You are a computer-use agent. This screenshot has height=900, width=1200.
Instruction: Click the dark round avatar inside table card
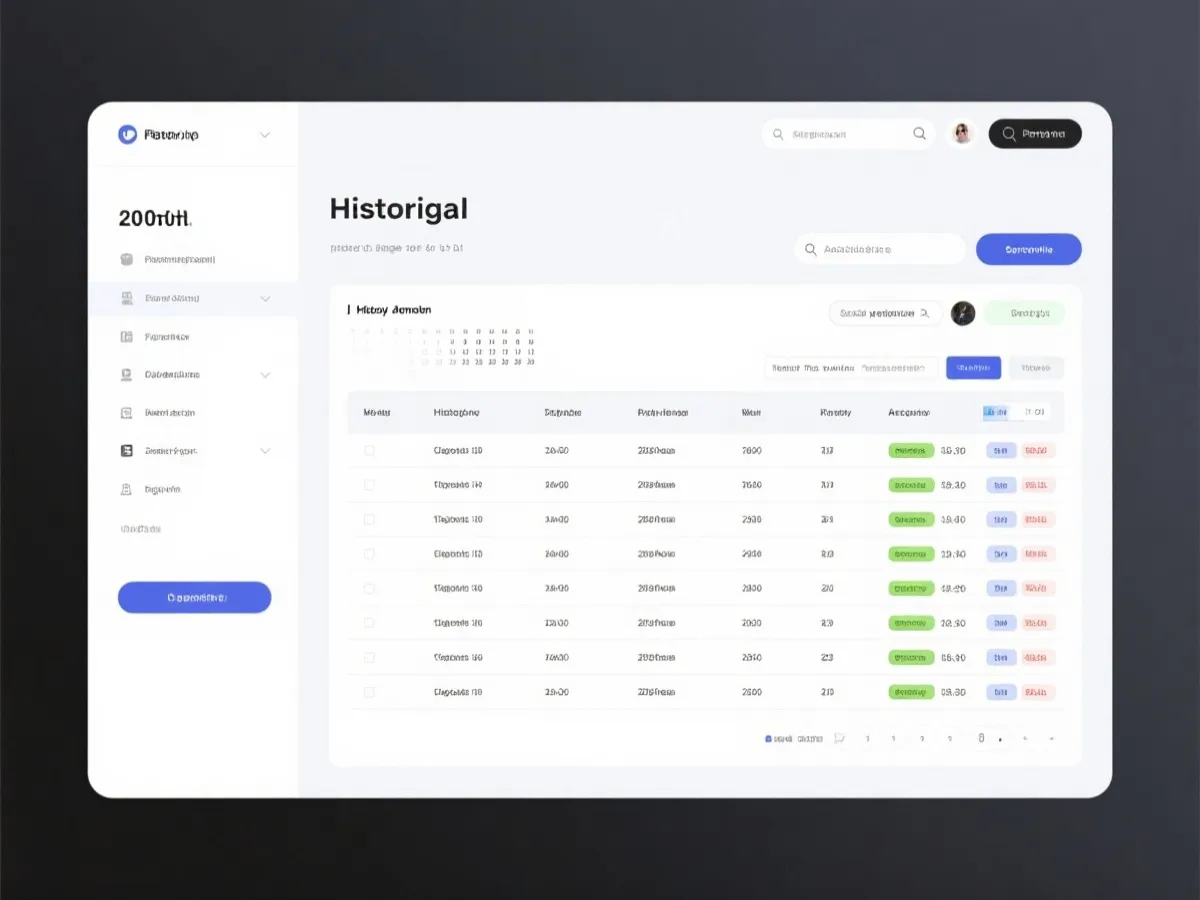[x=962, y=314]
